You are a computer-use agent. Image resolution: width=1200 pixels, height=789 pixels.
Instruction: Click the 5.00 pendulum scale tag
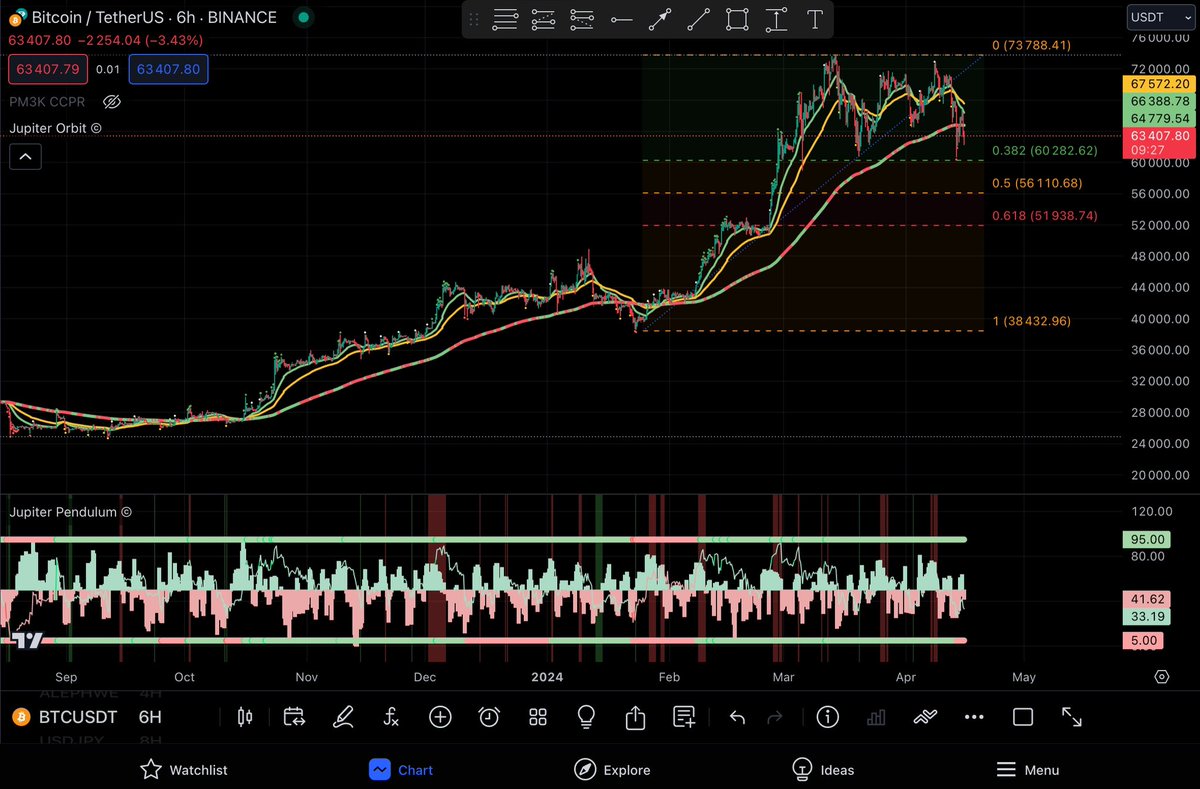(x=1143, y=641)
